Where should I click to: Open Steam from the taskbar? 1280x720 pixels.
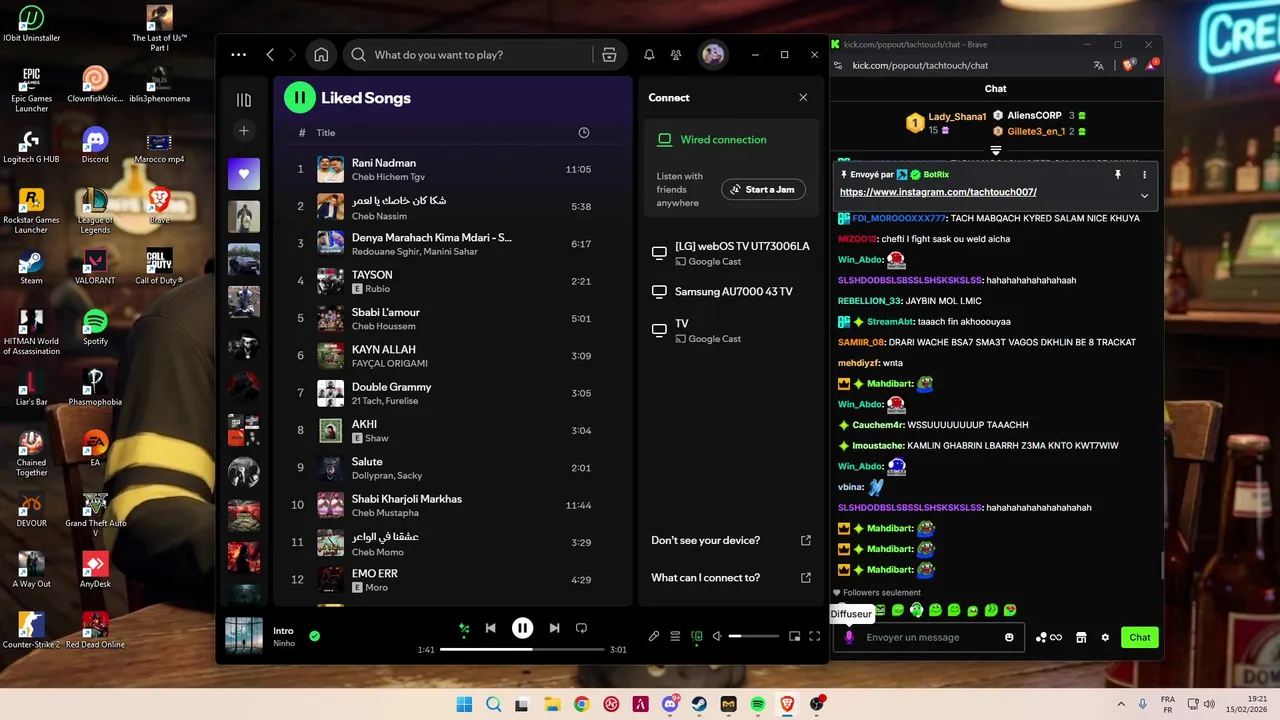[x=699, y=705]
